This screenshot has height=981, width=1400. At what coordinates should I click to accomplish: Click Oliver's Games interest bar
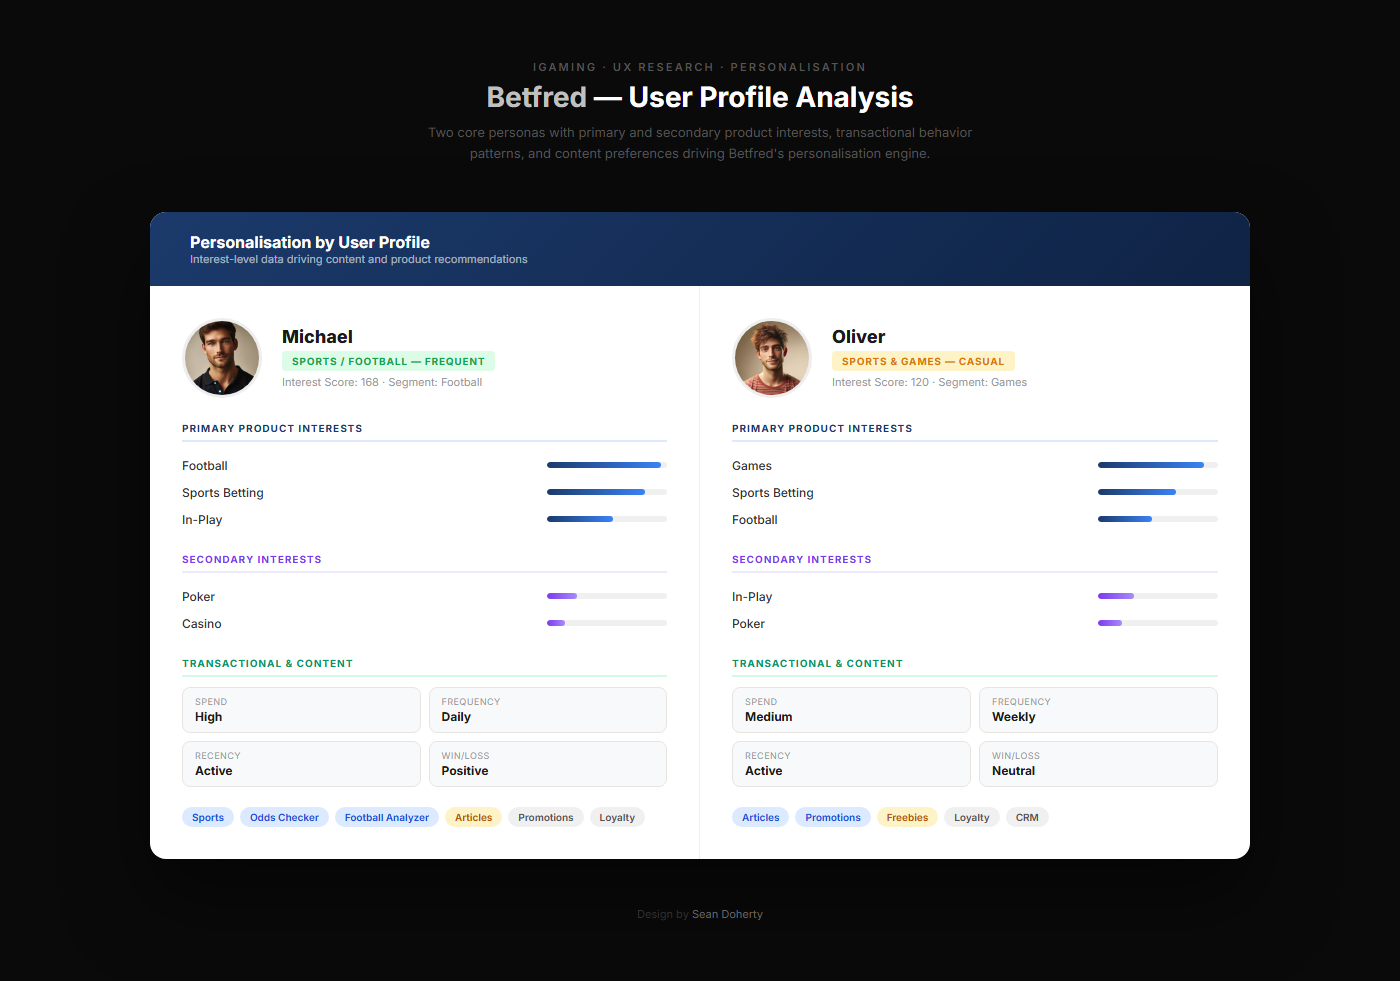pyautogui.click(x=1157, y=465)
